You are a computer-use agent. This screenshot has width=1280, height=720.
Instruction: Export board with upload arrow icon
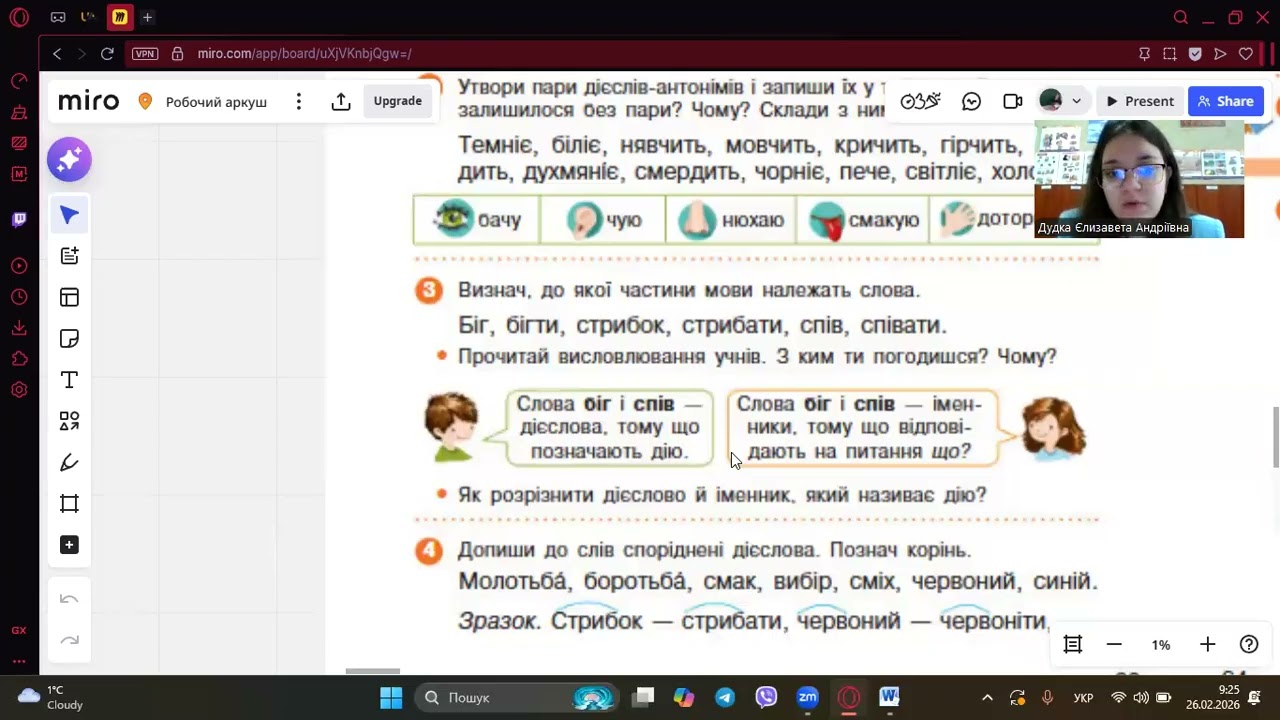tap(341, 101)
